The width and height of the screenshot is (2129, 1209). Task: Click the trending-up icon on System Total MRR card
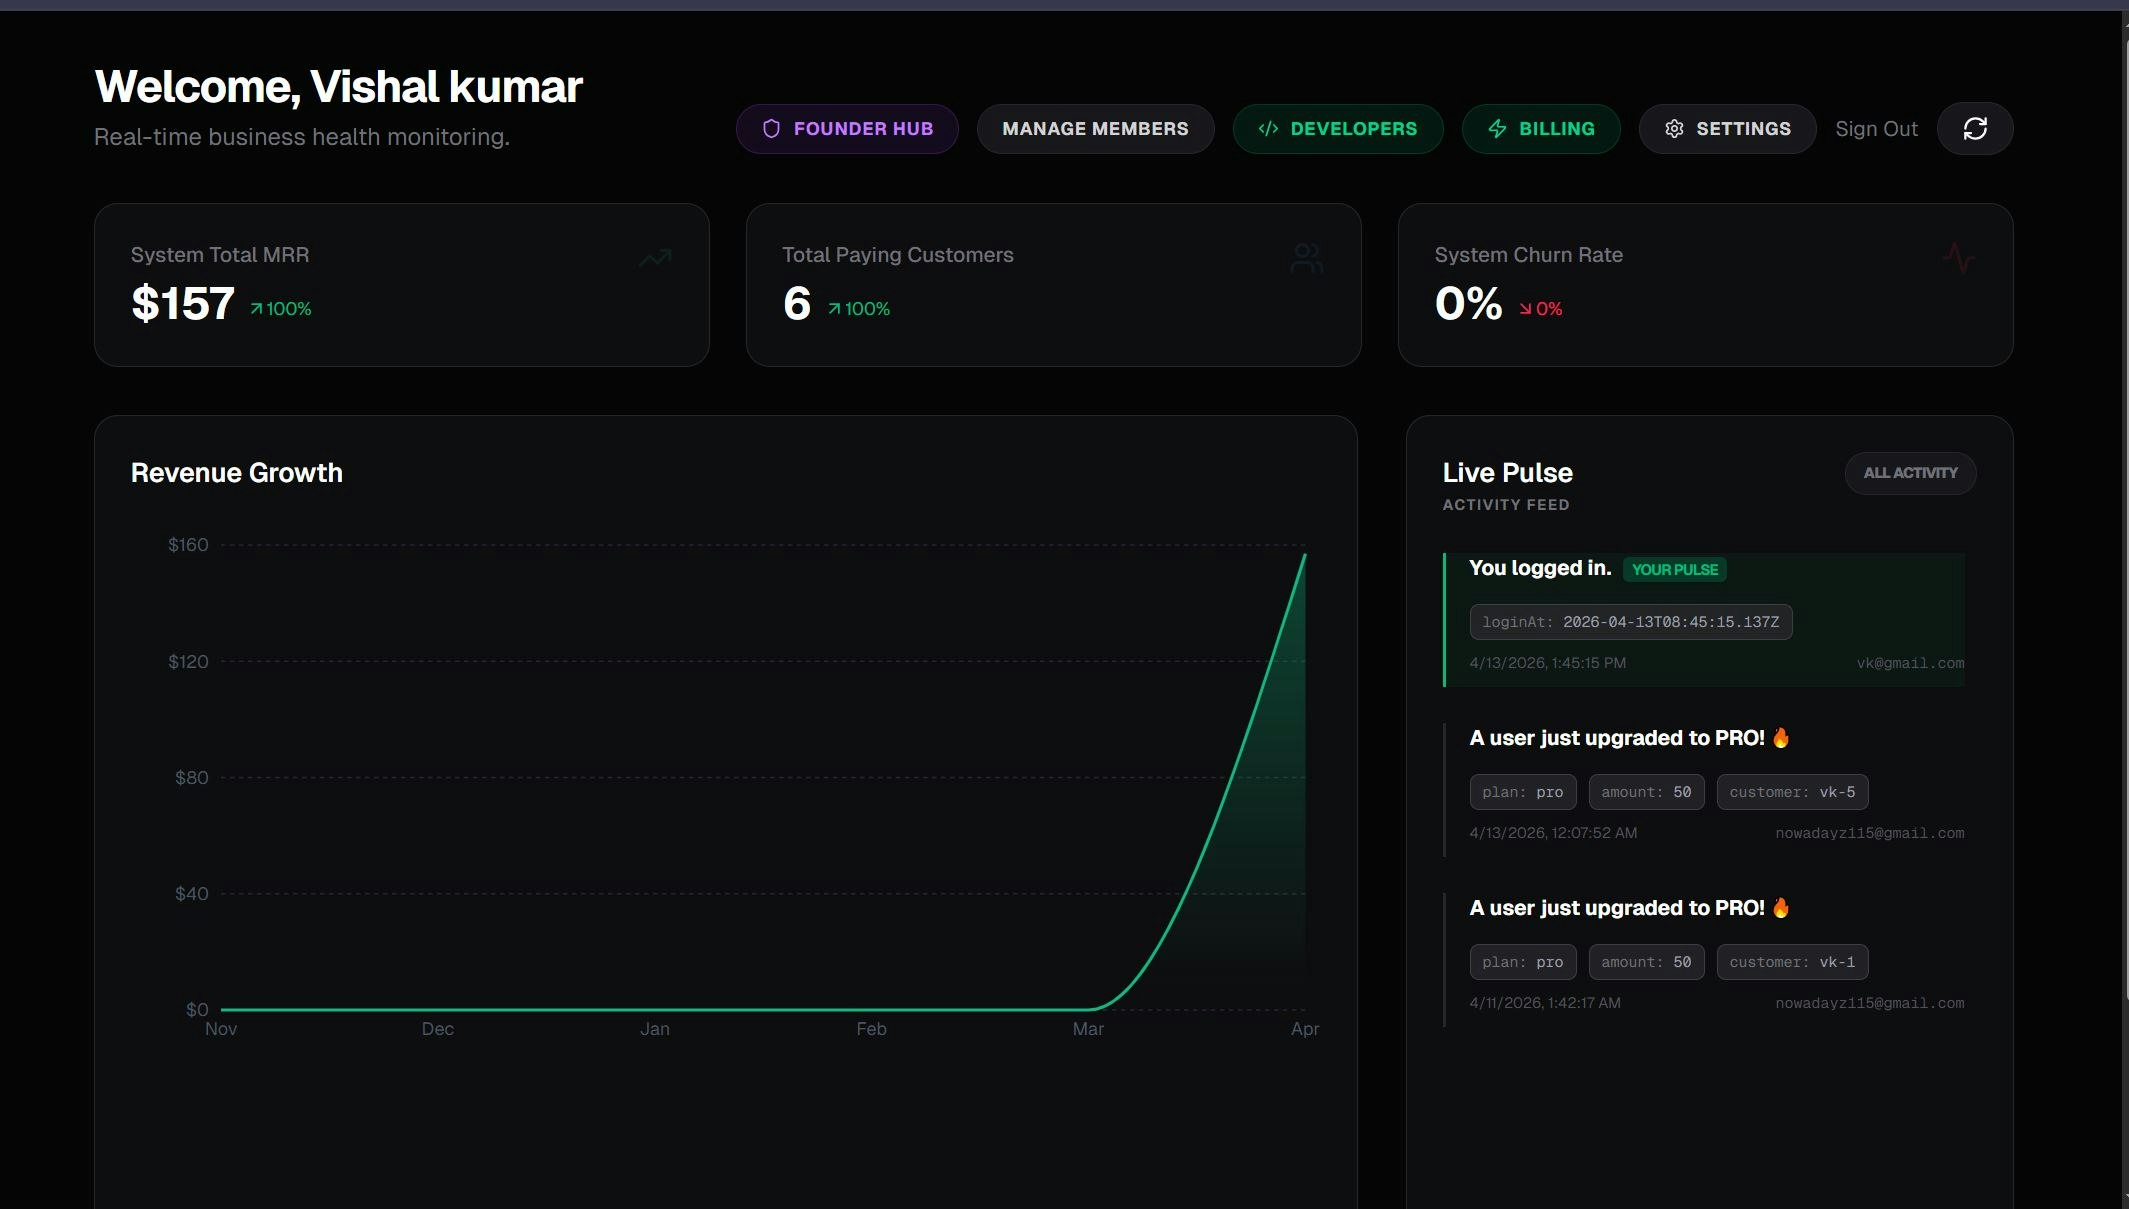coord(654,258)
